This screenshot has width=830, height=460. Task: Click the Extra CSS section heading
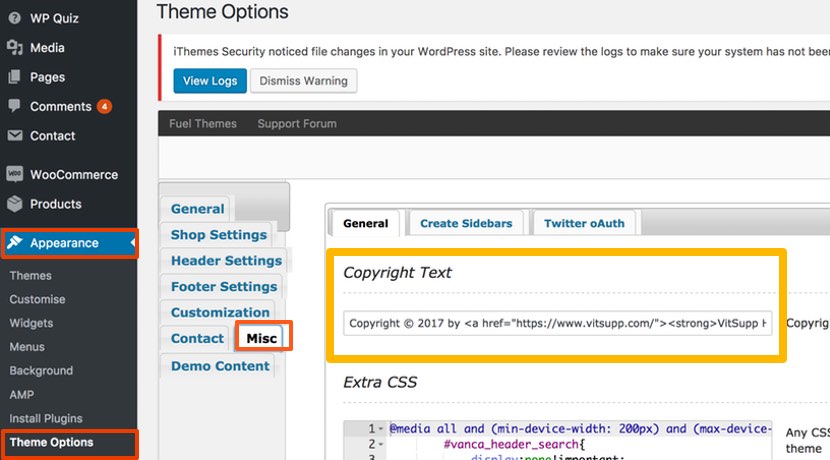380,382
